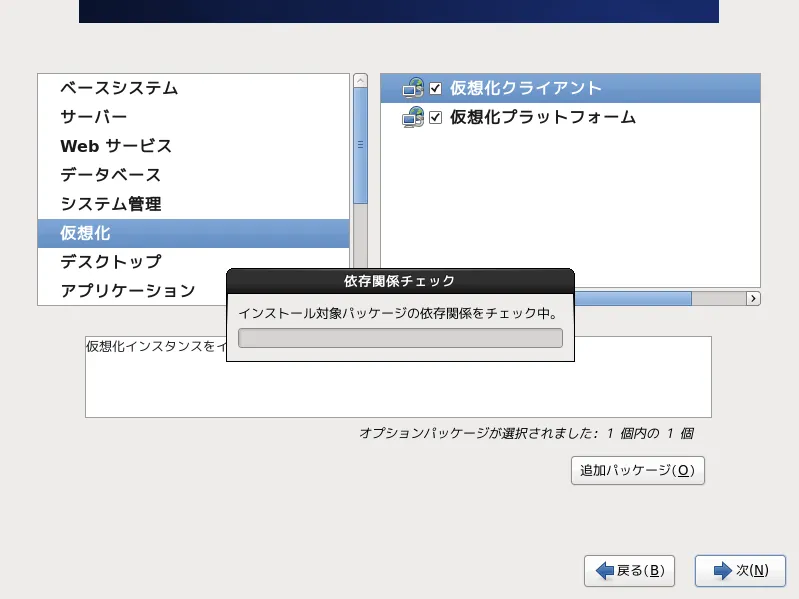Click the blue next arrow icon
The image size is (799, 599).
click(x=723, y=570)
